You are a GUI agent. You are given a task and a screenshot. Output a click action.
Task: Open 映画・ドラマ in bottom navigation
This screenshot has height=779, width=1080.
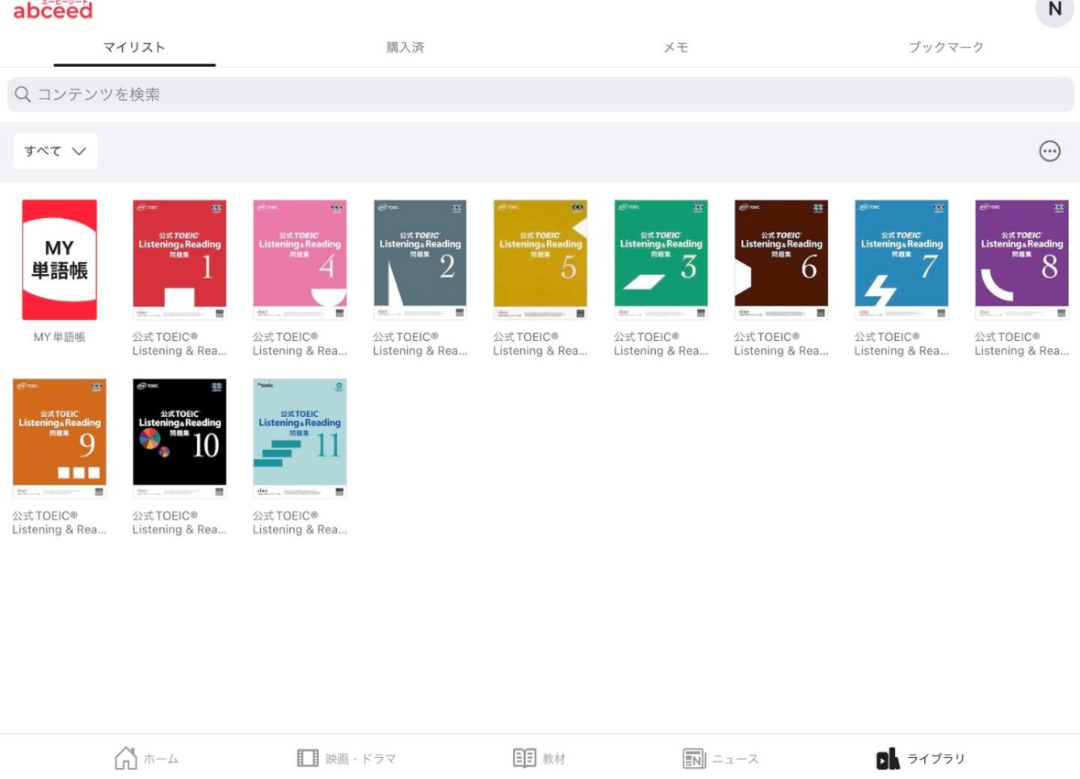[346, 758]
